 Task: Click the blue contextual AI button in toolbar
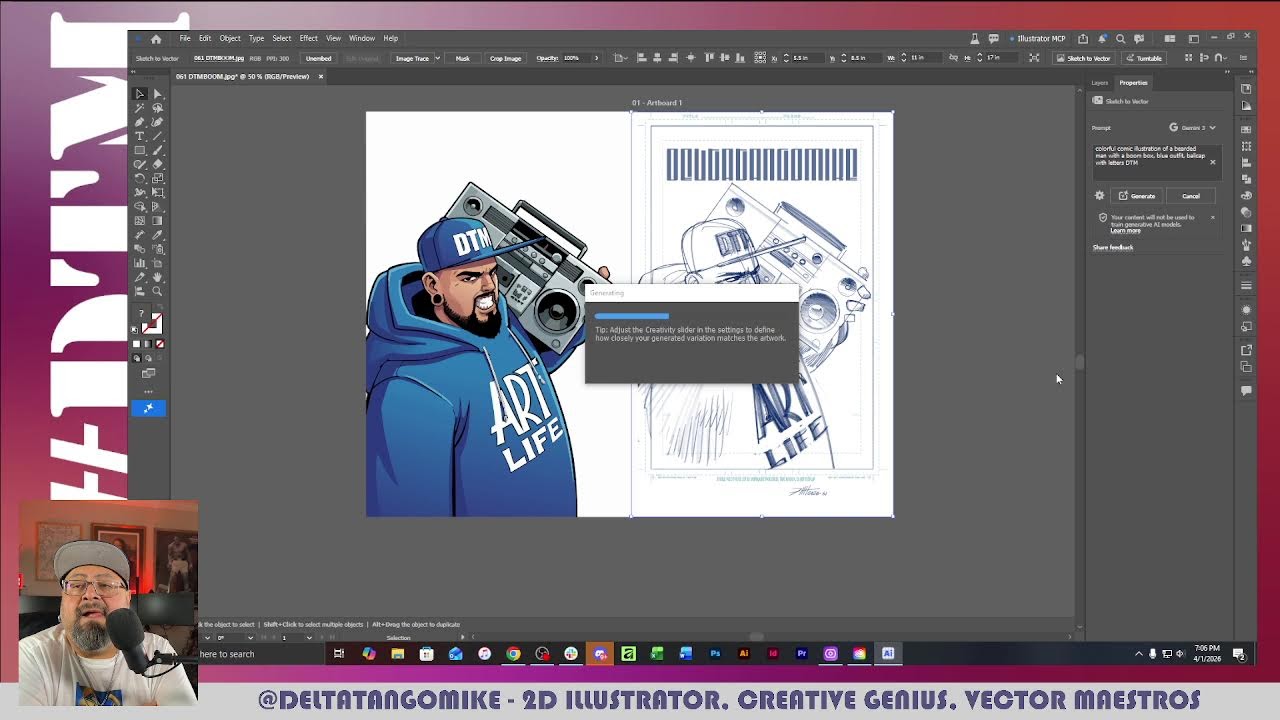pos(148,408)
